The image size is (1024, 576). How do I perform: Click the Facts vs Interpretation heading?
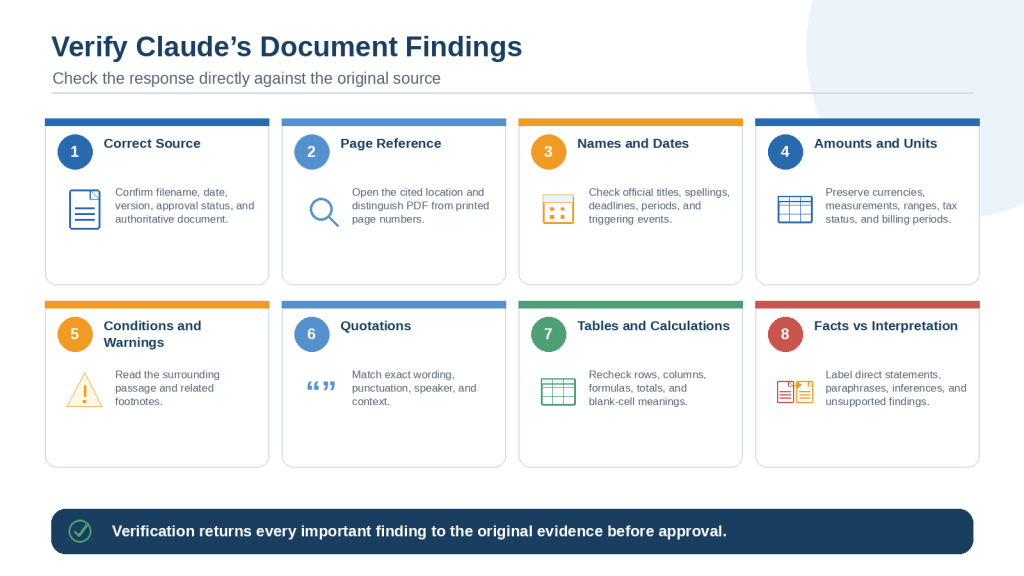coord(886,326)
